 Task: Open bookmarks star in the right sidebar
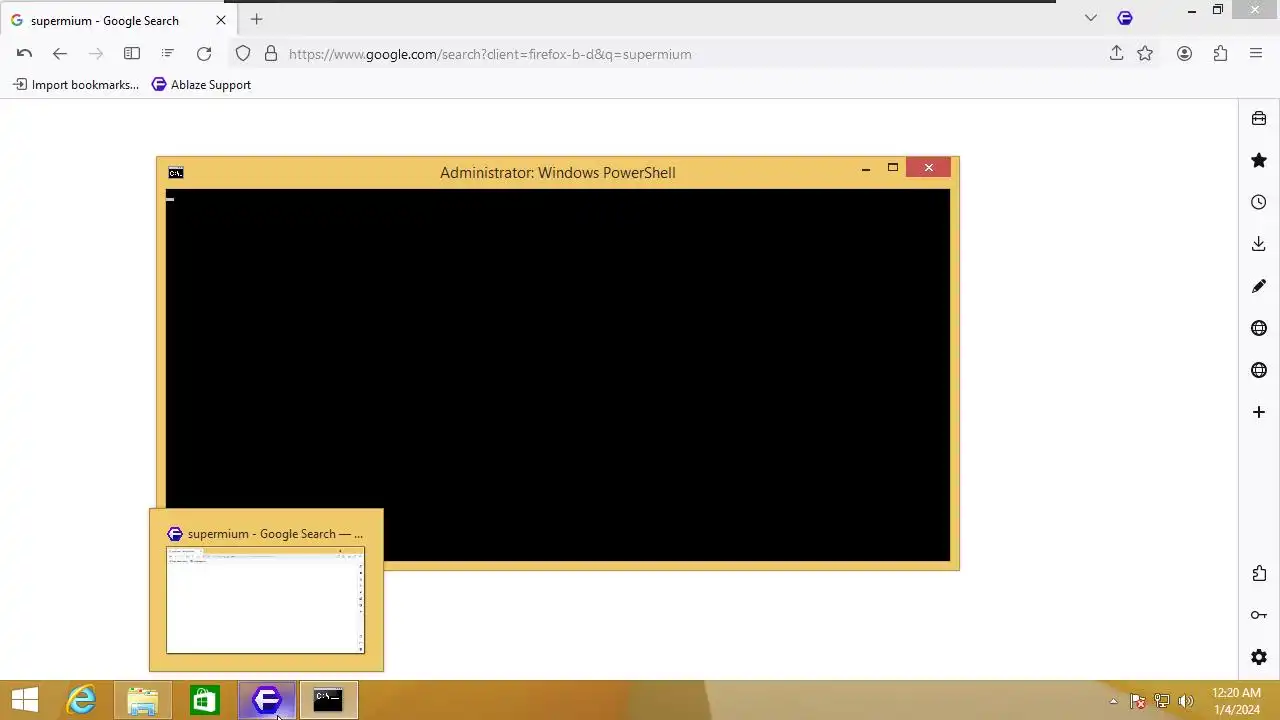[1259, 160]
